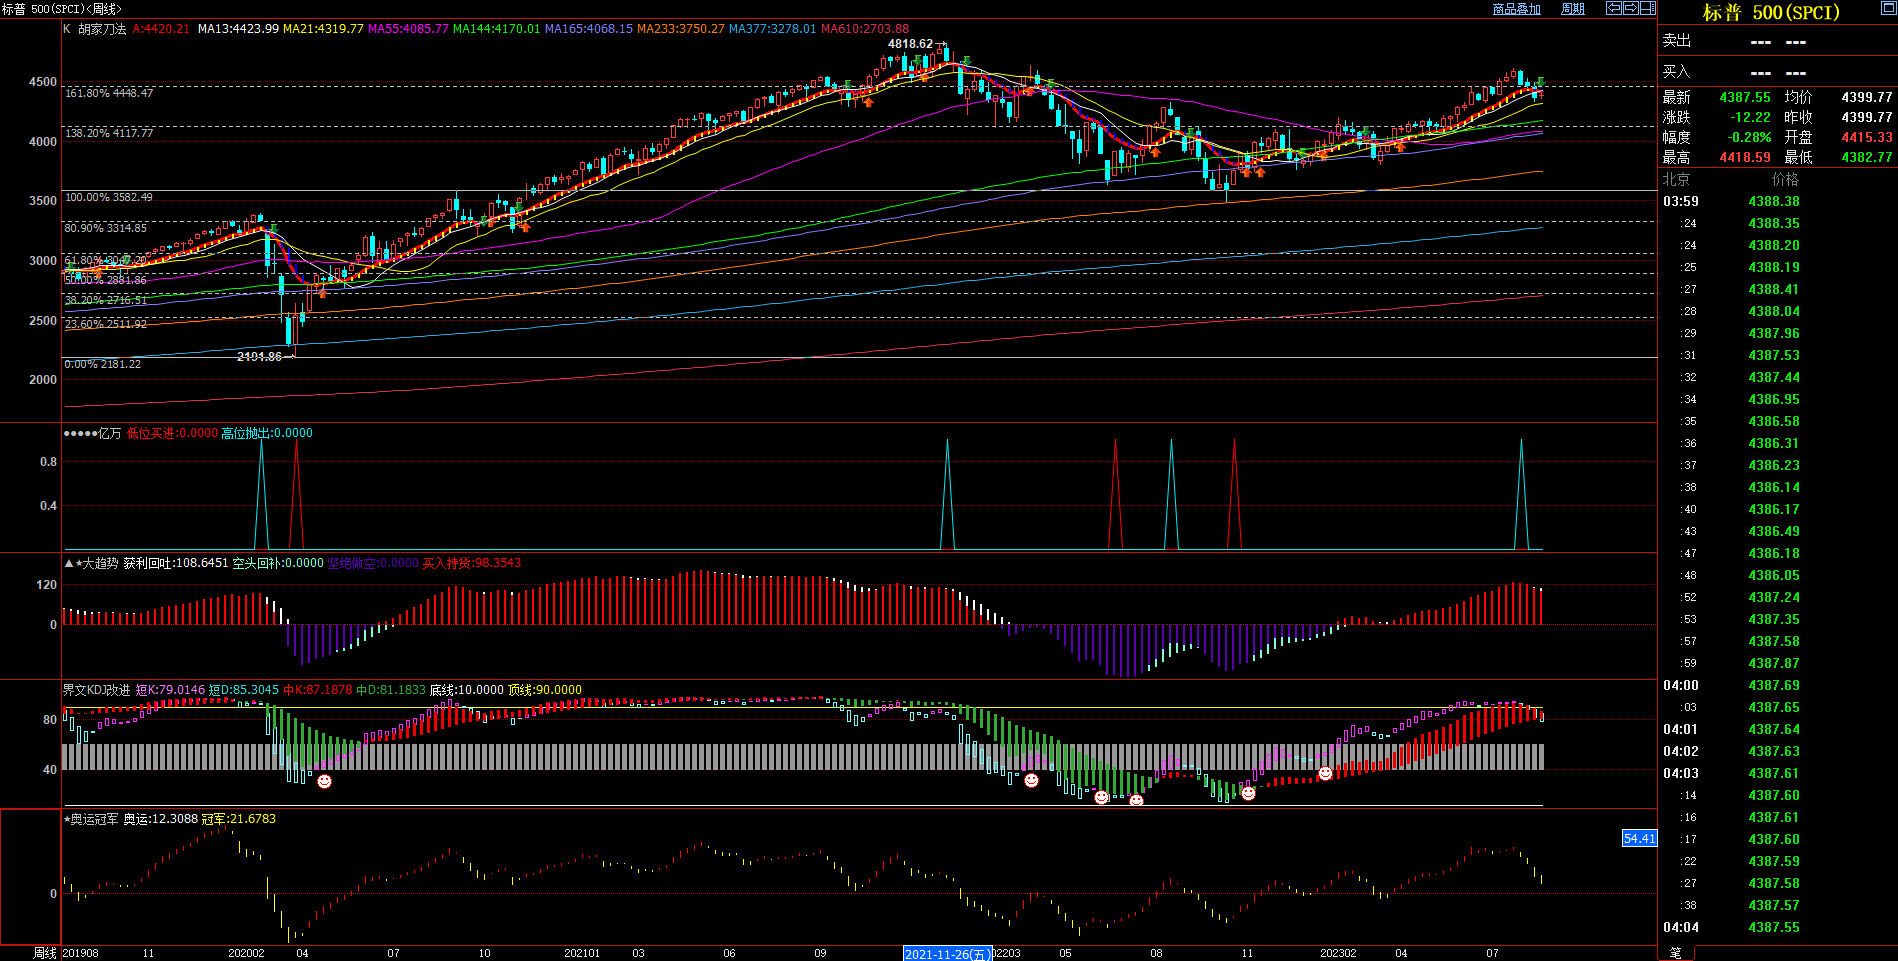Select the 奥运冠军 indicator label
This screenshot has width=1898, height=961.
point(94,819)
